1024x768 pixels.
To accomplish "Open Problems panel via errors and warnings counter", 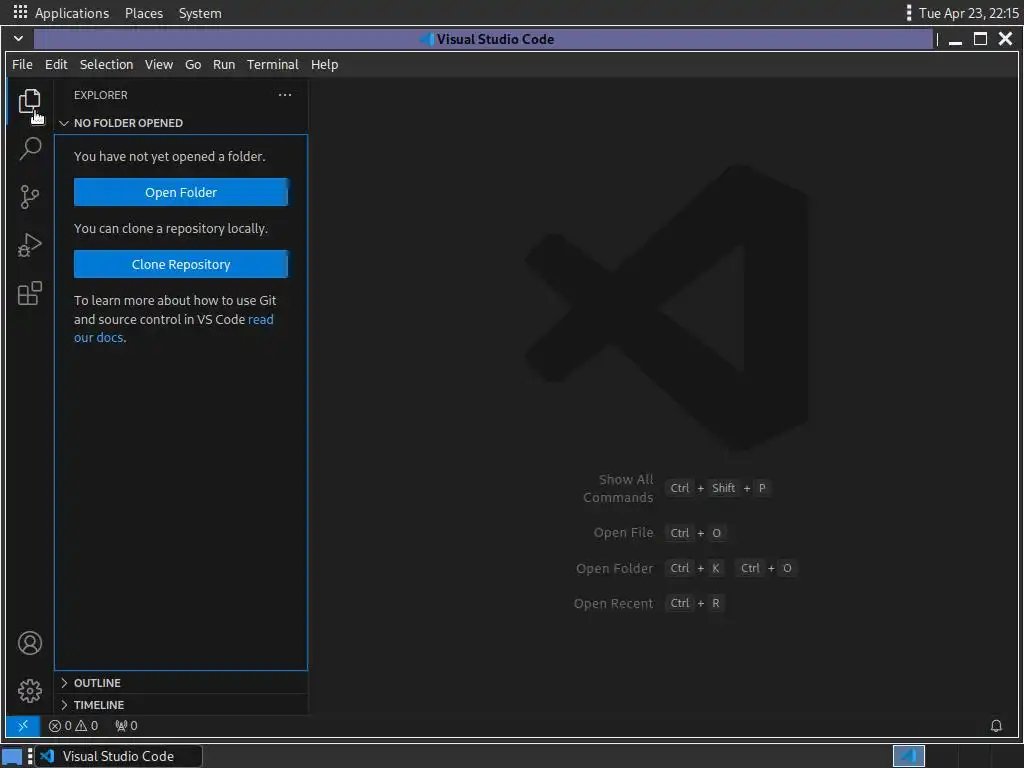I will pyautogui.click(x=73, y=726).
